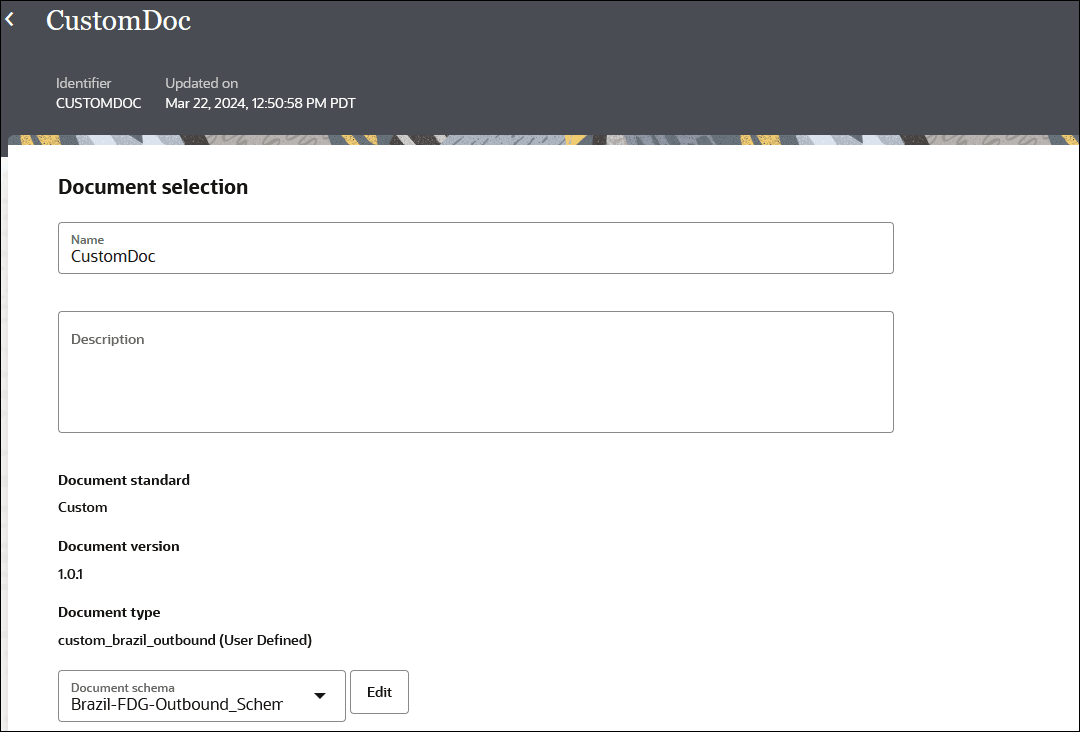Click the small Name label inside field

click(87, 240)
